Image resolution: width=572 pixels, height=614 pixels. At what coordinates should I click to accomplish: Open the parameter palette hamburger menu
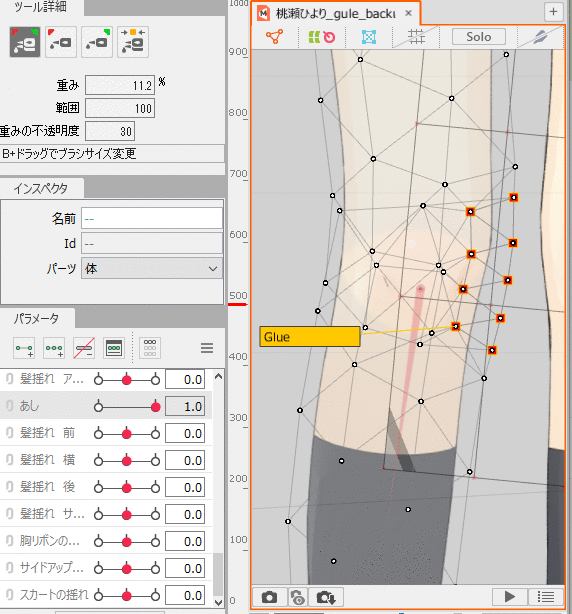coord(207,348)
